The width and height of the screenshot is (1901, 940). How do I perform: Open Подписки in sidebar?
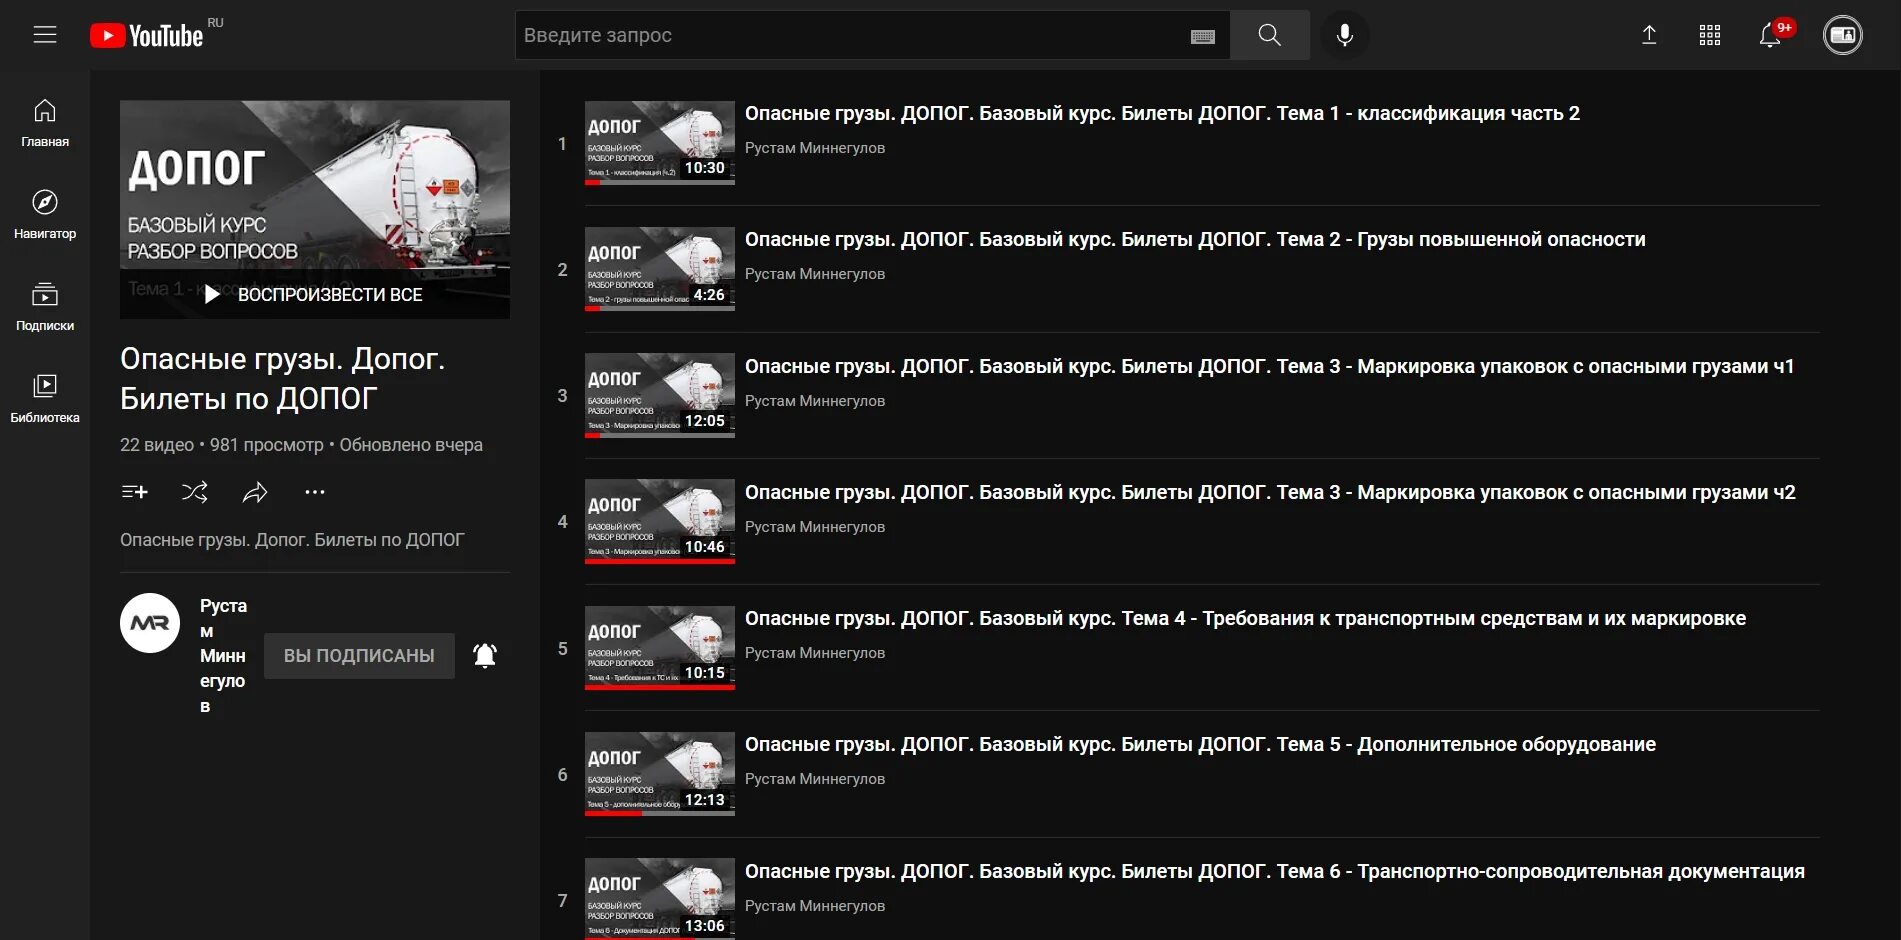45,308
